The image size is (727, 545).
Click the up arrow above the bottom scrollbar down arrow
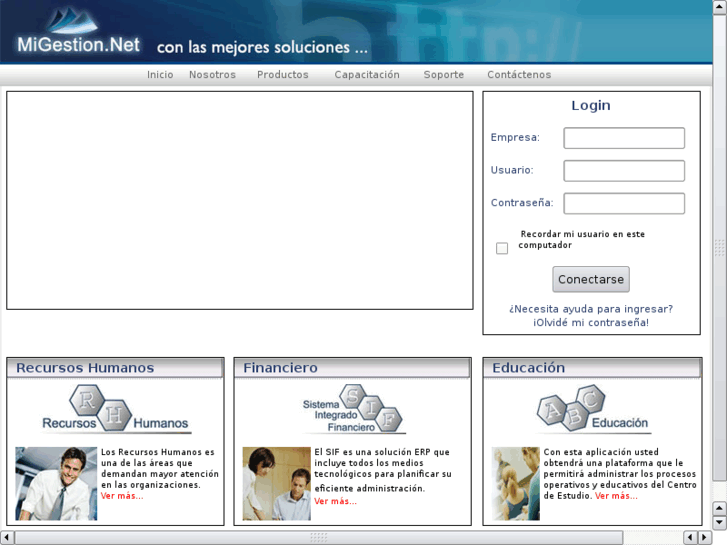click(720, 508)
